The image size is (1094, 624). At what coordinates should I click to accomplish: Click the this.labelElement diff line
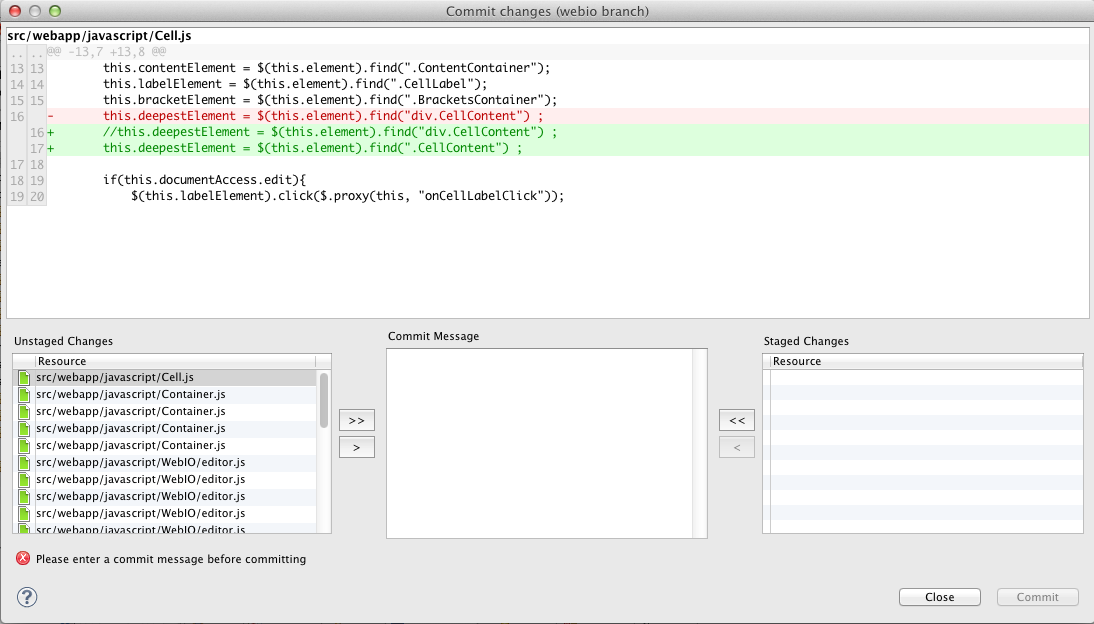coord(295,84)
